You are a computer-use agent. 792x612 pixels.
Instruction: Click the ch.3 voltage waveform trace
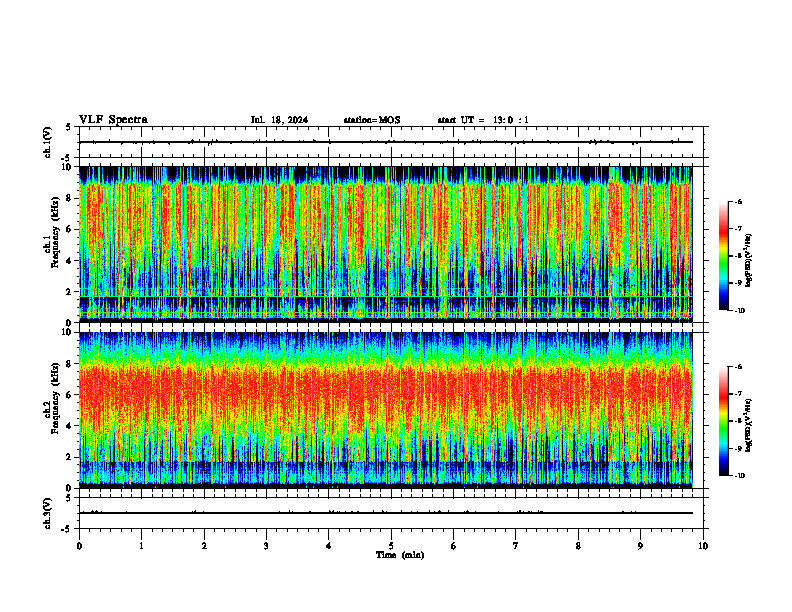(386, 513)
